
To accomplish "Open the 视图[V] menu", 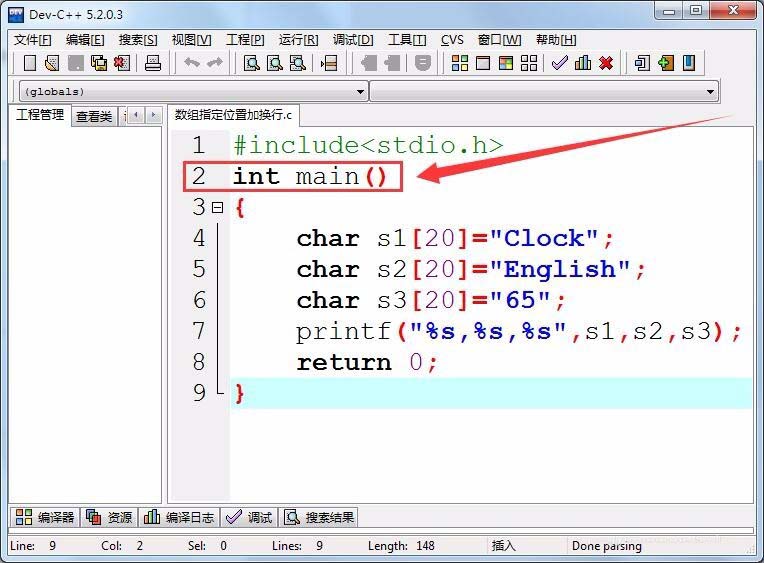I will (x=191, y=39).
